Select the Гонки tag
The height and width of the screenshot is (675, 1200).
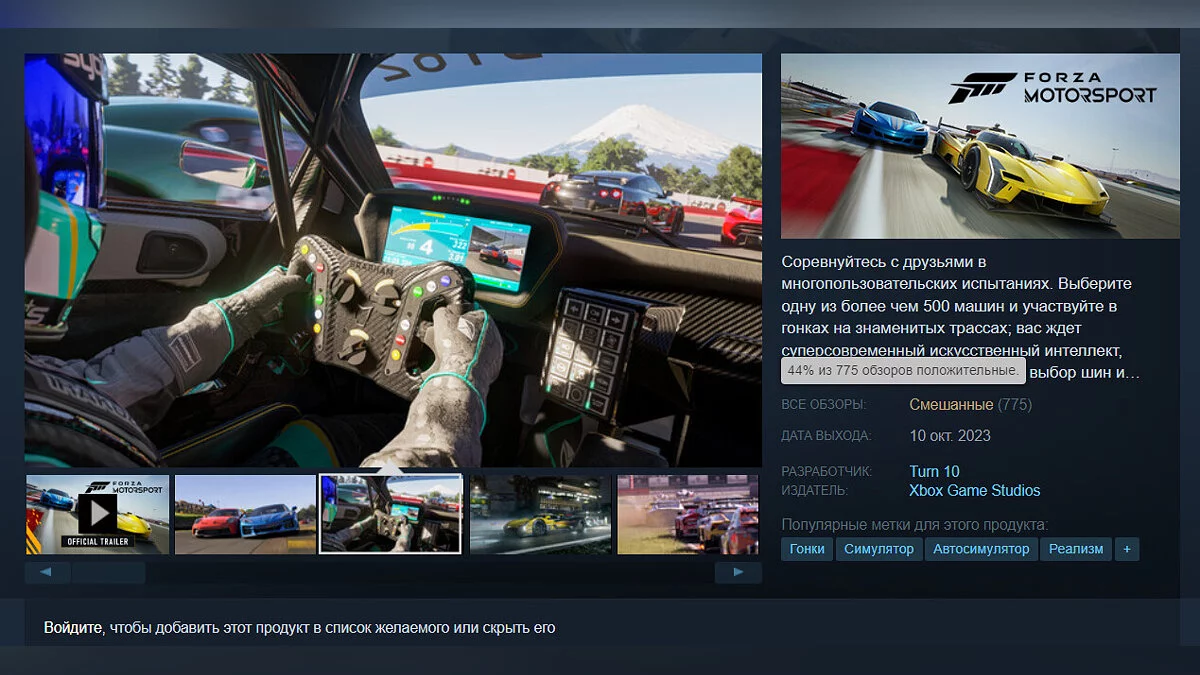click(807, 549)
